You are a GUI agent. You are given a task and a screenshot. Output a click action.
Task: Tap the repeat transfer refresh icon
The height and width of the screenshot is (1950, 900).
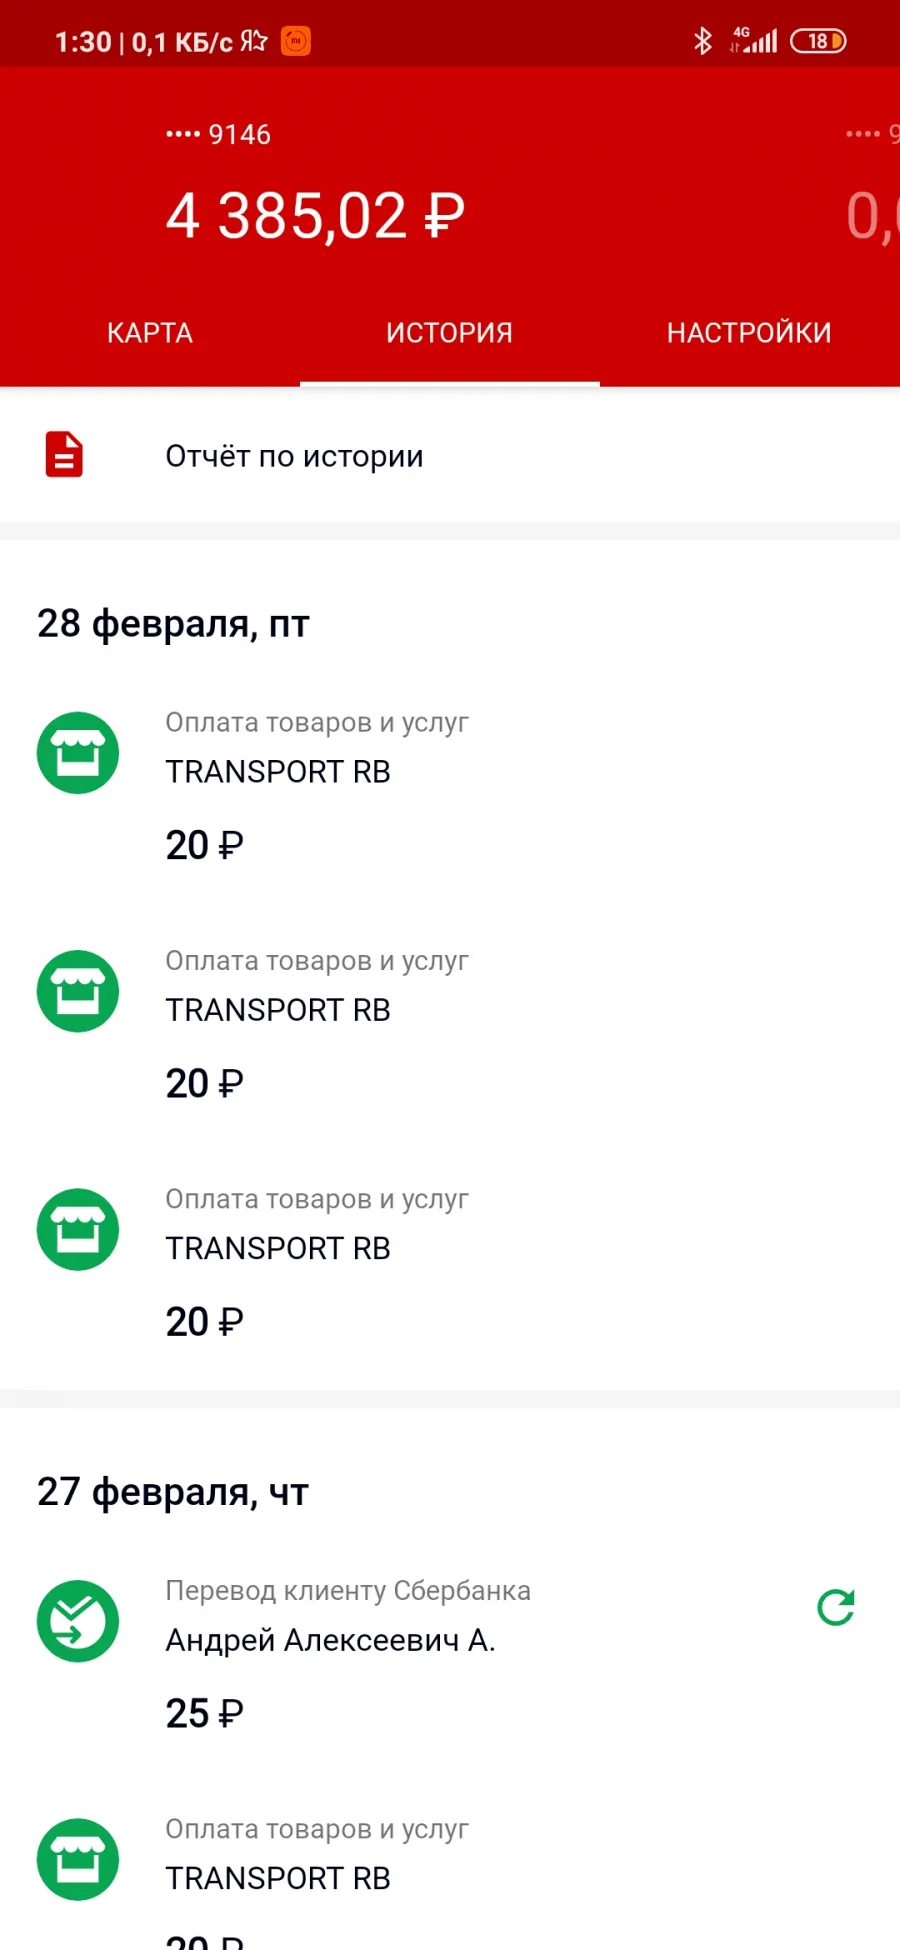click(835, 1608)
